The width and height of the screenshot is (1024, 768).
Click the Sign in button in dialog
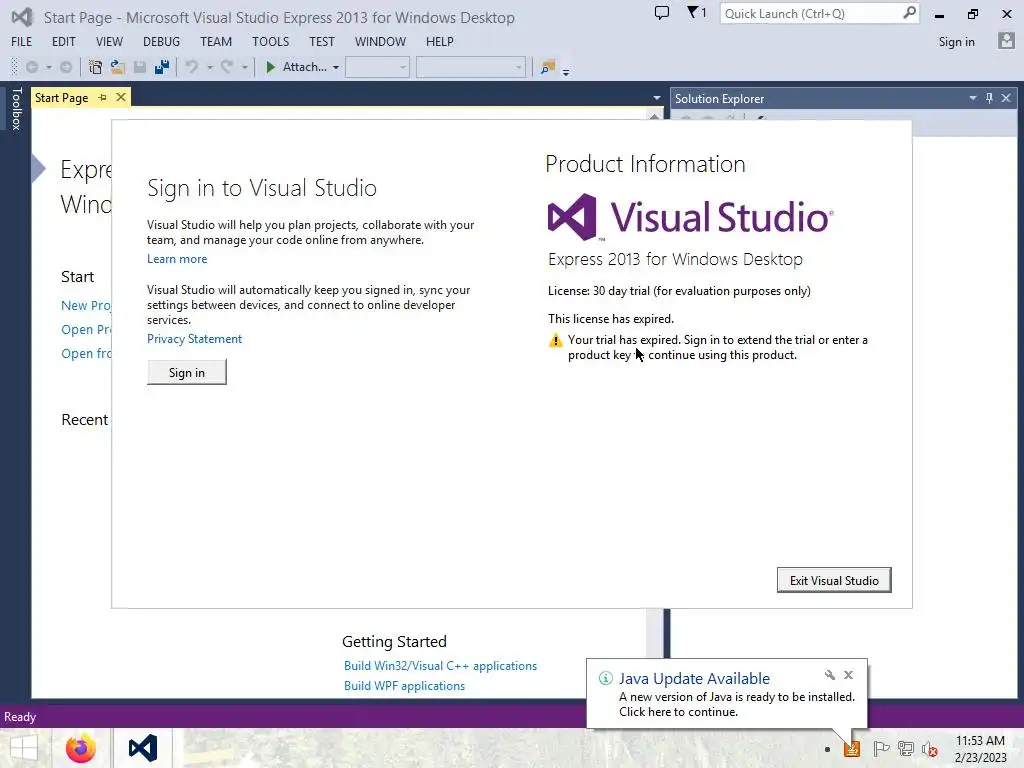(x=187, y=372)
